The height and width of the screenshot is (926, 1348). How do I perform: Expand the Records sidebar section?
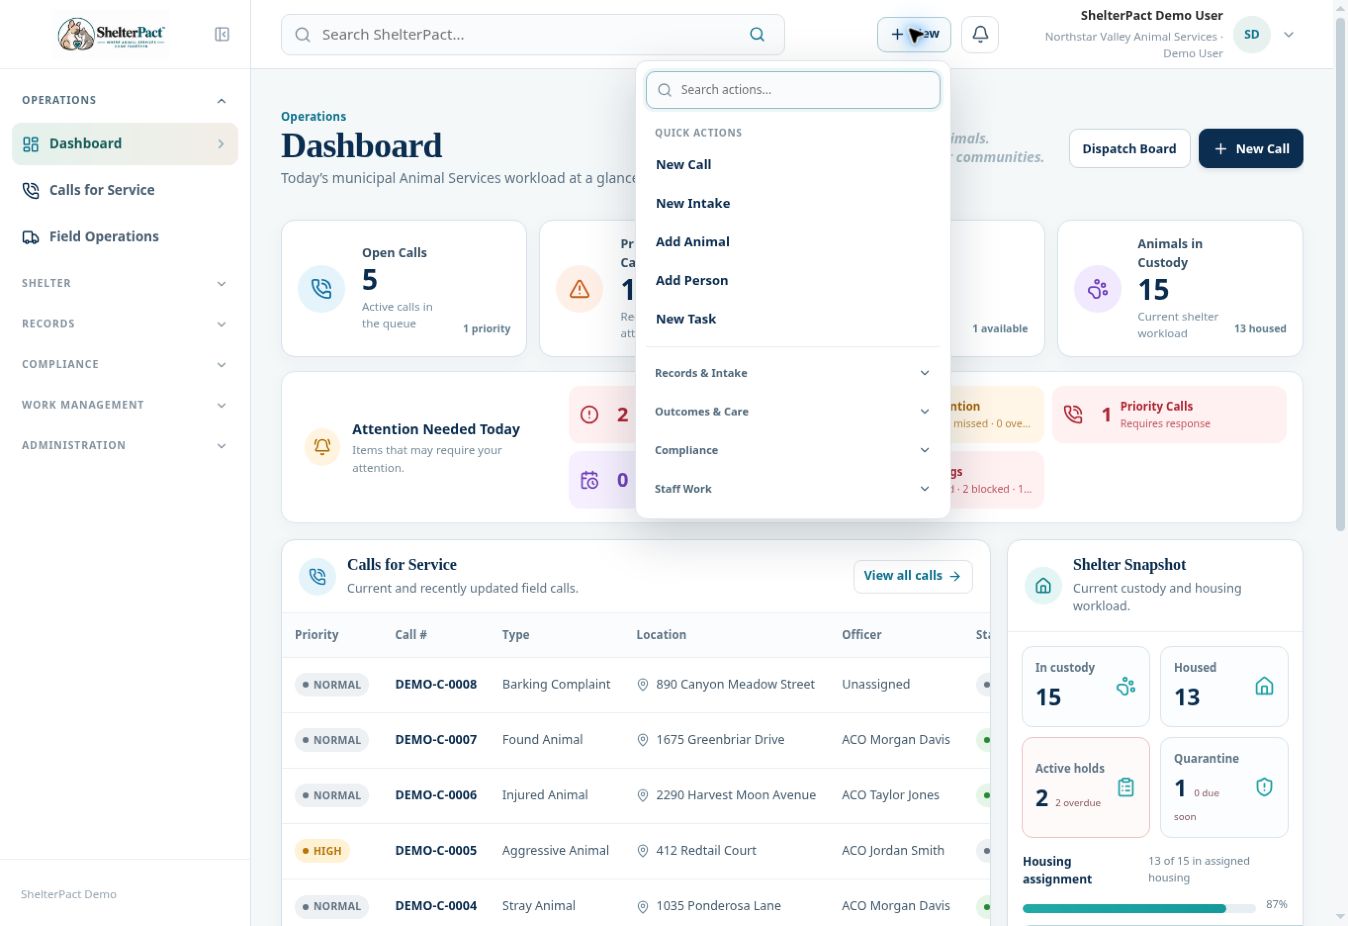pyautogui.click(x=124, y=324)
